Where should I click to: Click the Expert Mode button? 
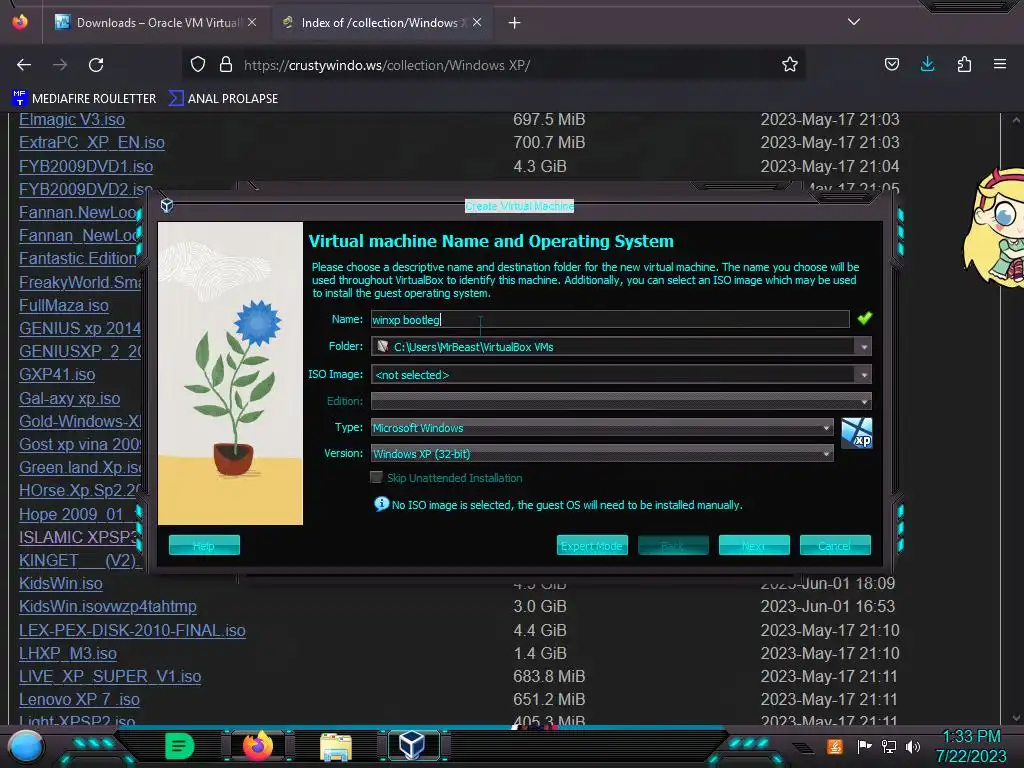coord(592,545)
